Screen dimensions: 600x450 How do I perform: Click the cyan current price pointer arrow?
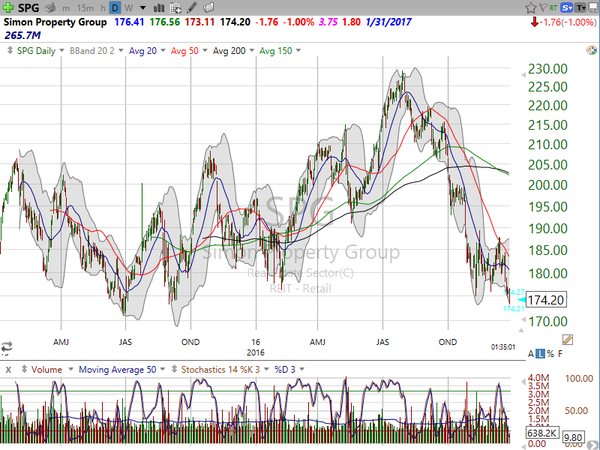pos(522,300)
